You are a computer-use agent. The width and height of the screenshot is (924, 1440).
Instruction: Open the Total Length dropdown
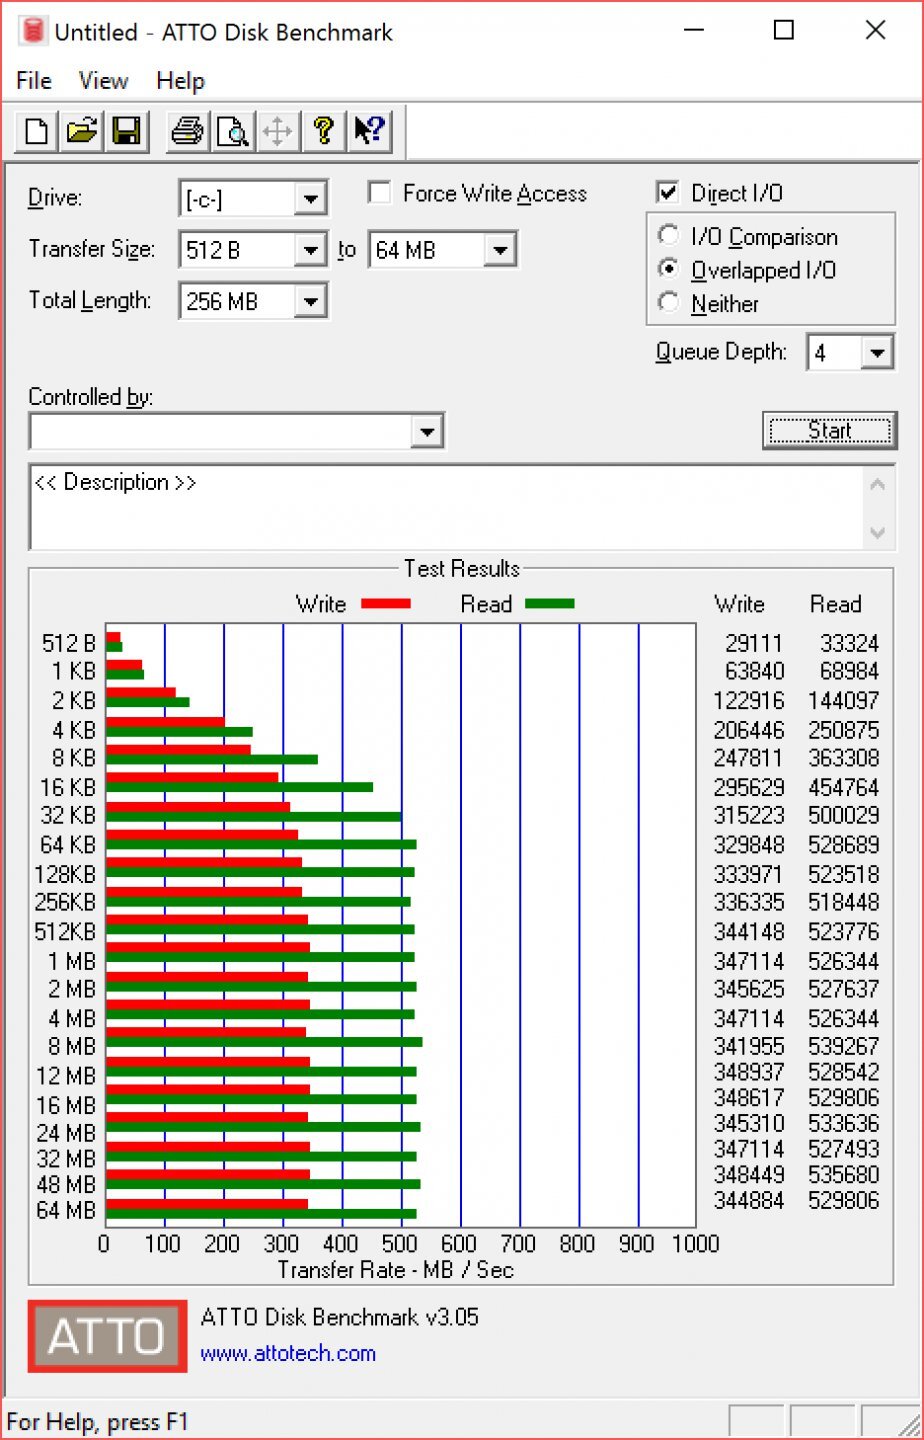[311, 301]
